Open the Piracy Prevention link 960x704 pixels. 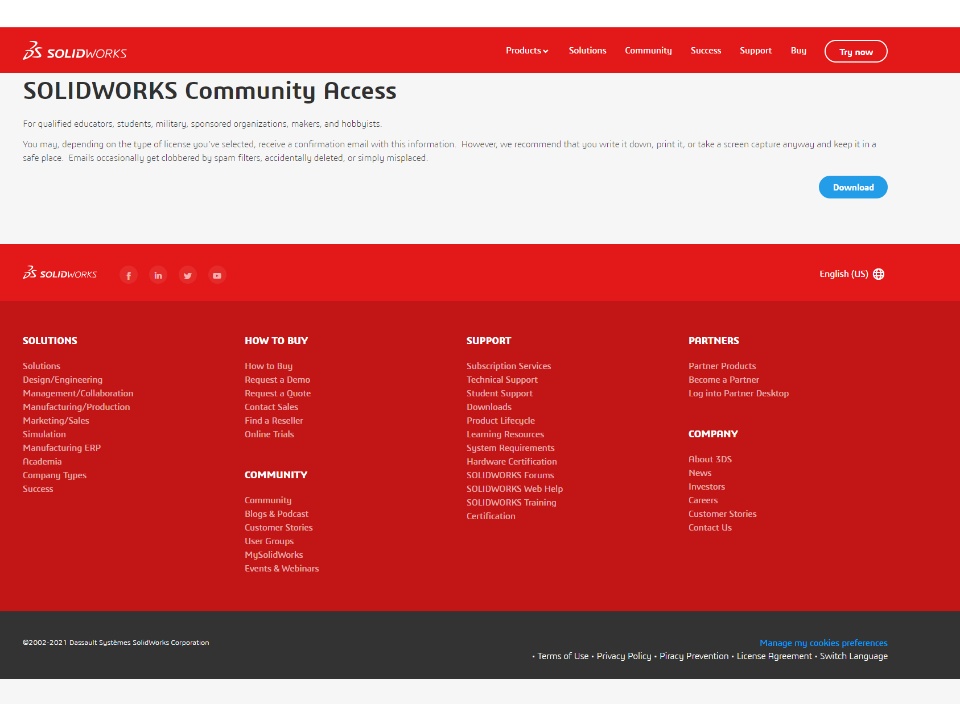[694, 656]
